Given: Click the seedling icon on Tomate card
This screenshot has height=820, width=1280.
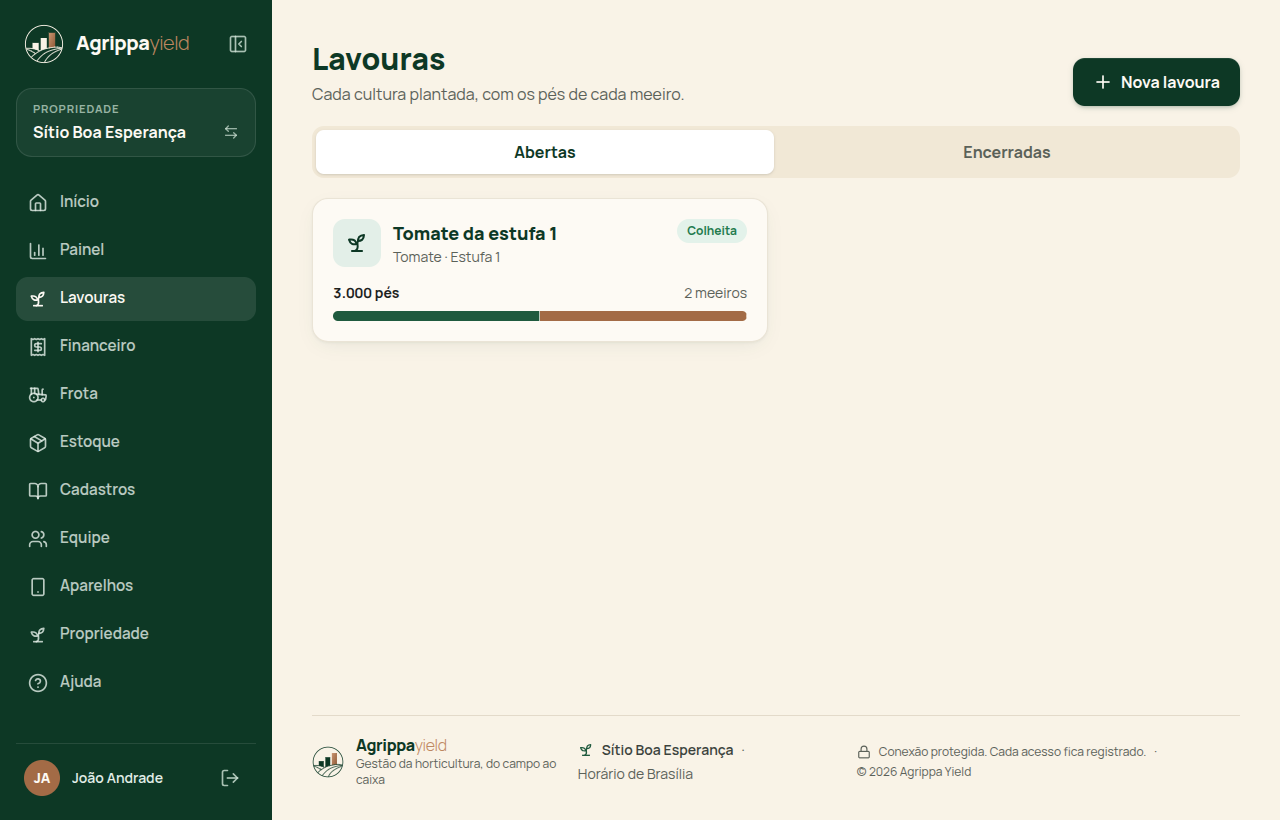Looking at the screenshot, I should tap(357, 243).
